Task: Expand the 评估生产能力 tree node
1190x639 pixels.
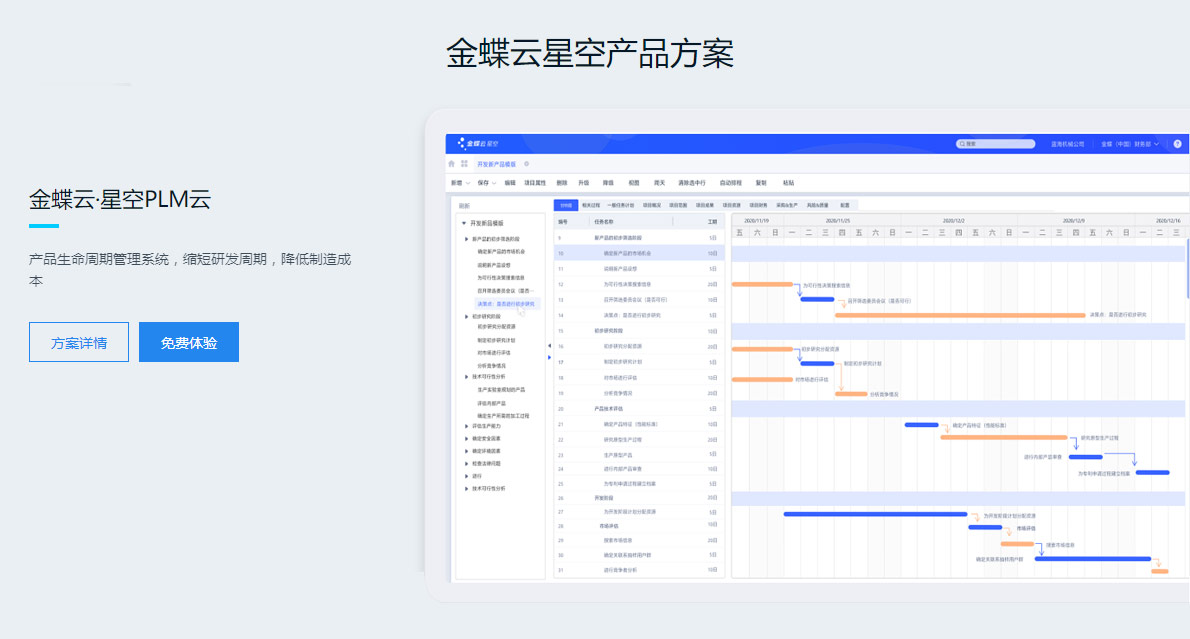Action: (x=467, y=427)
